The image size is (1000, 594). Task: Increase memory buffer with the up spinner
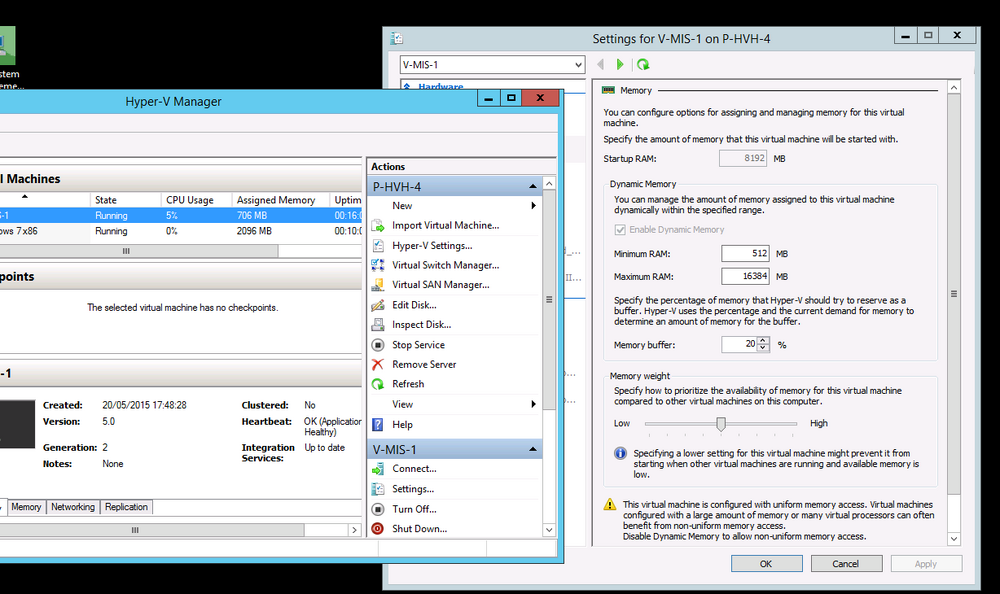point(763,341)
